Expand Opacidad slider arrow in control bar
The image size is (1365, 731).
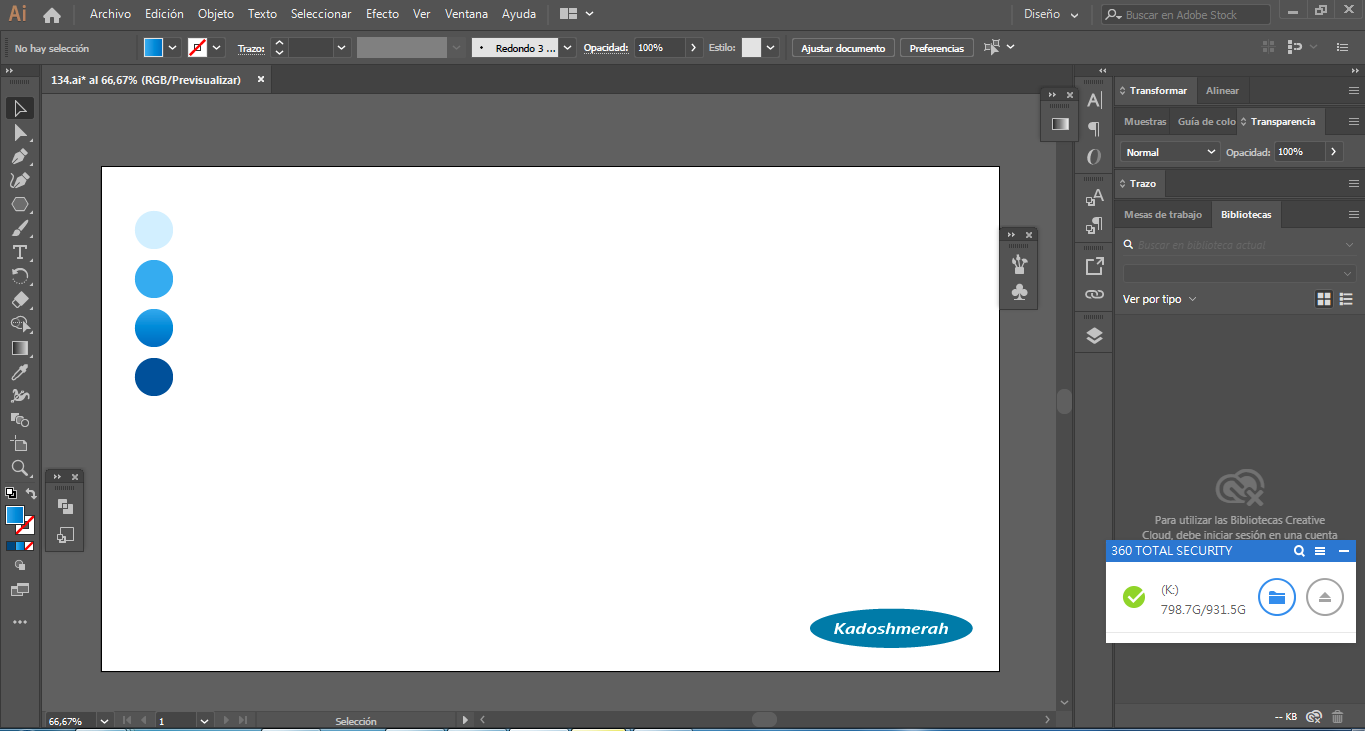click(x=694, y=47)
